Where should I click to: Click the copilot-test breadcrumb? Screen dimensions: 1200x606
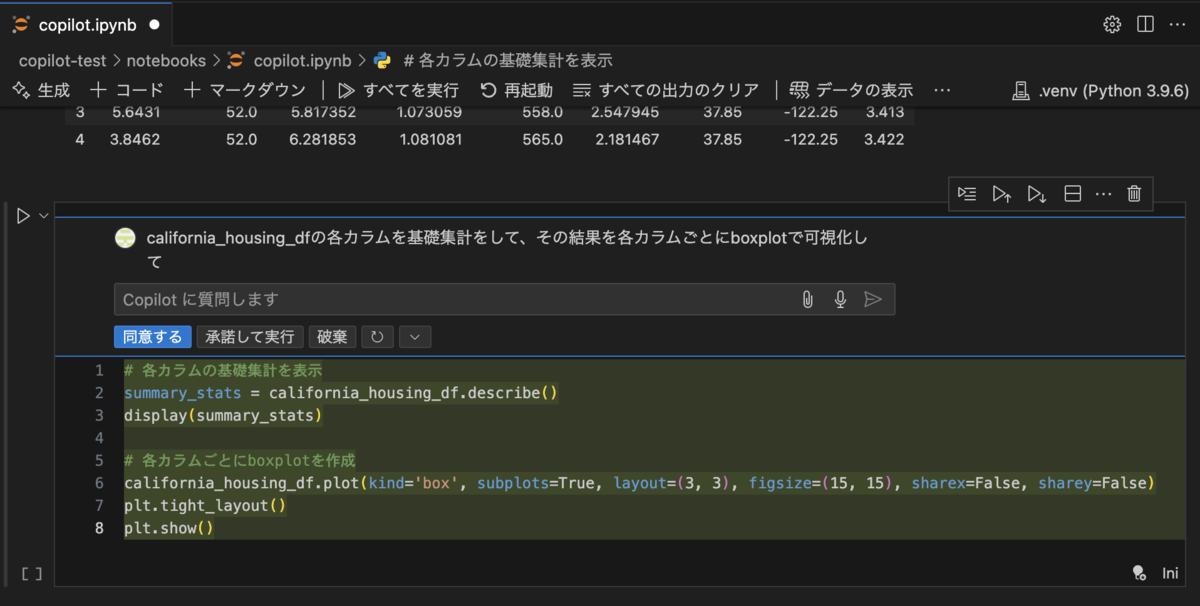(x=63, y=61)
